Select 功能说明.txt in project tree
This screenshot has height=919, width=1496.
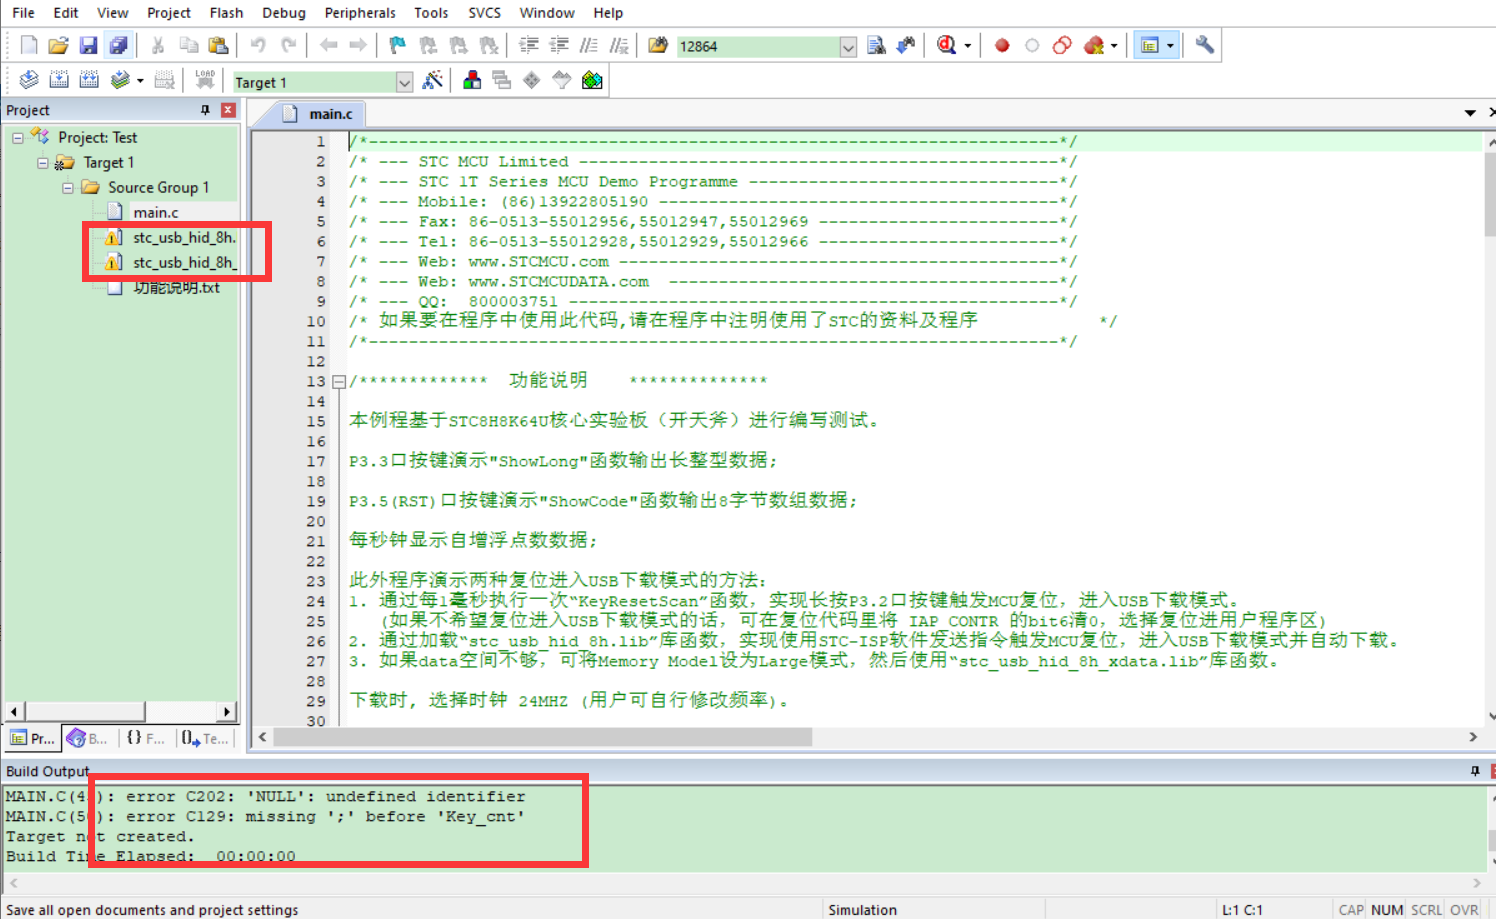(x=177, y=287)
